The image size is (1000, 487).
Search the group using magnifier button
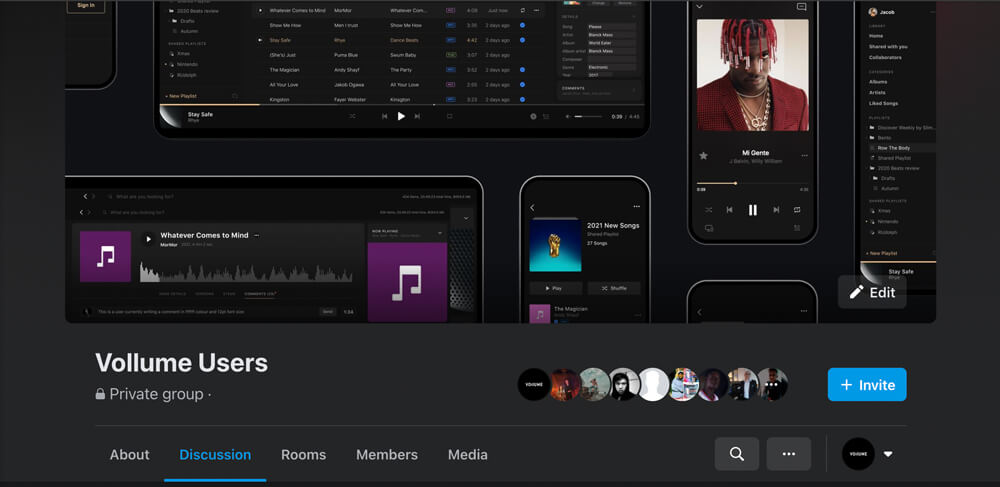(737, 454)
